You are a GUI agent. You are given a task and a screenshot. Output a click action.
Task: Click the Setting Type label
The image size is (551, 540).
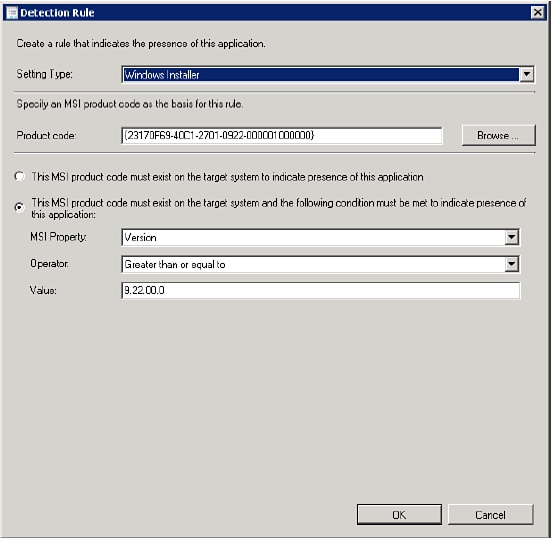(44, 74)
